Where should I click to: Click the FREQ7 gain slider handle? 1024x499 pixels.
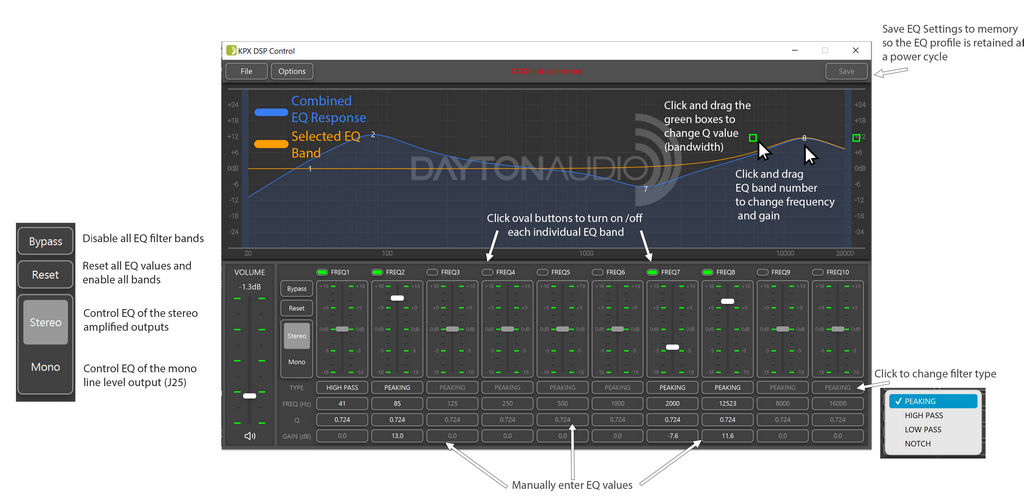[673, 347]
